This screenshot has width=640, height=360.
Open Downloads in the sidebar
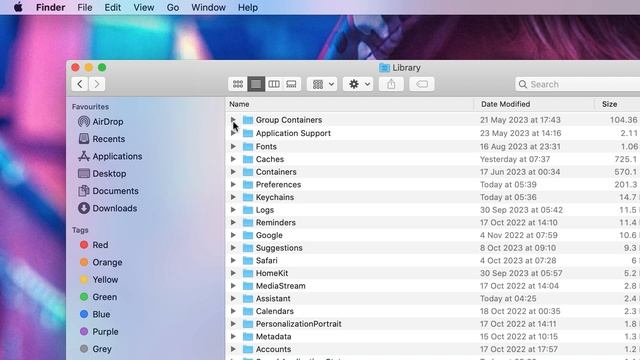[108, 208]
